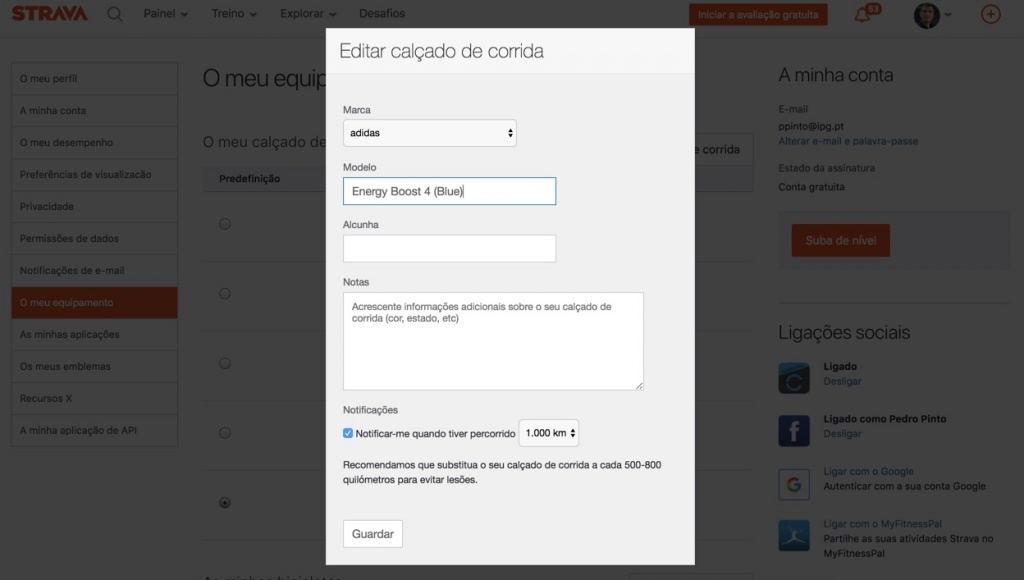Click the Alterar e-mail e palavra-passe link
Image resolution: width=1024 pixels, height=580 pixels.
(848, 141)
